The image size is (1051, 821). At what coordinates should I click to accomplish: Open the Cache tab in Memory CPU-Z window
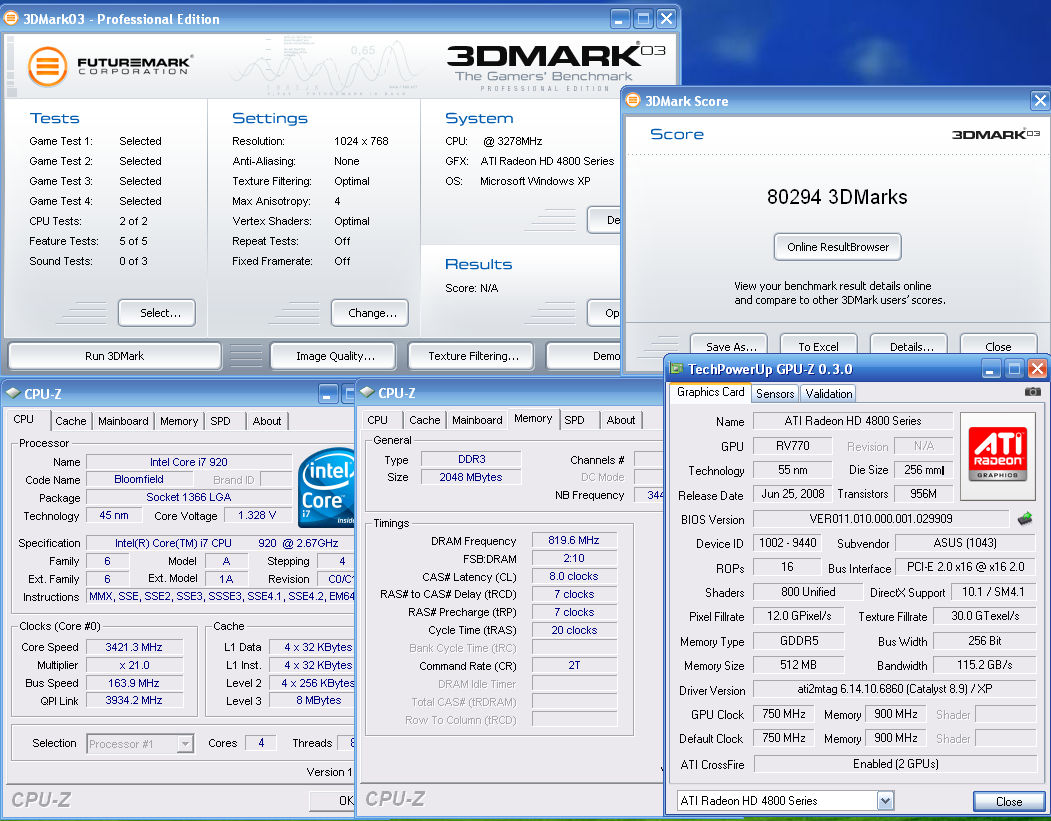click(x=424, y=420)
